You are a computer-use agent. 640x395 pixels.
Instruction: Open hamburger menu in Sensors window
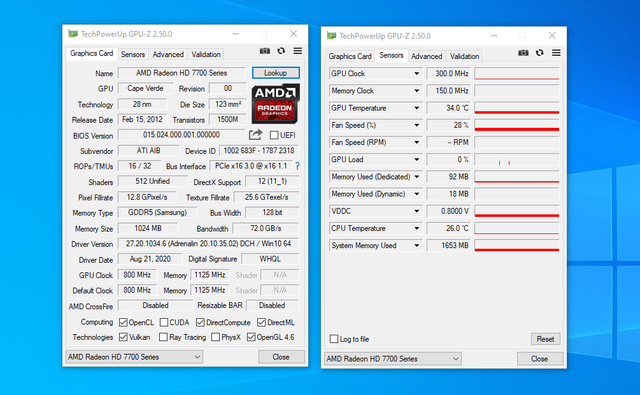(x=556, y=53)
